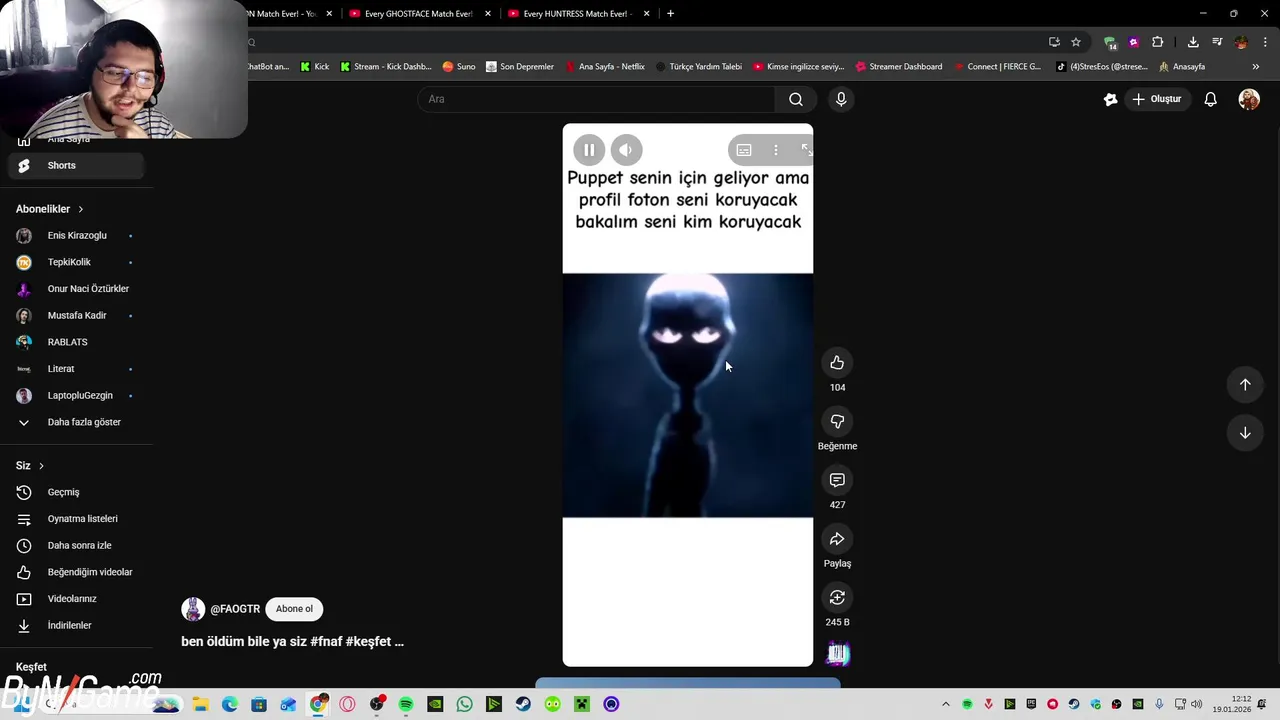Open the Chrome extensions puzzle icon

pos(1158,42)
